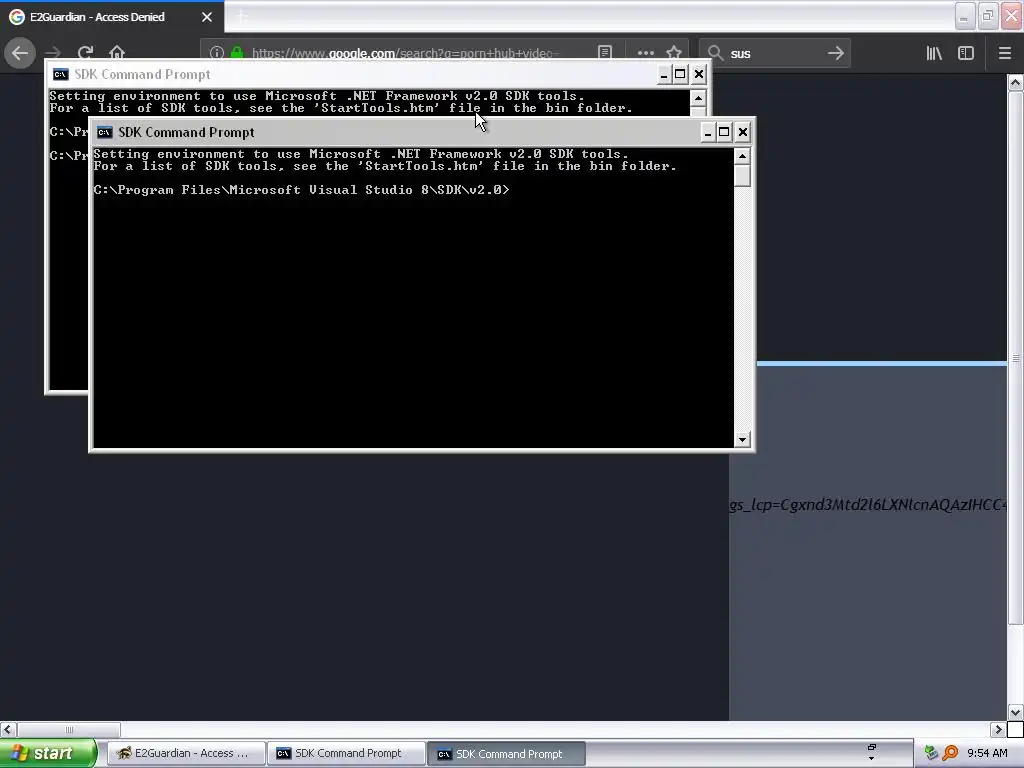1024x768 pixels.
Task: Switch to E2Guardian - Access taskbar button
Action: 186,753
